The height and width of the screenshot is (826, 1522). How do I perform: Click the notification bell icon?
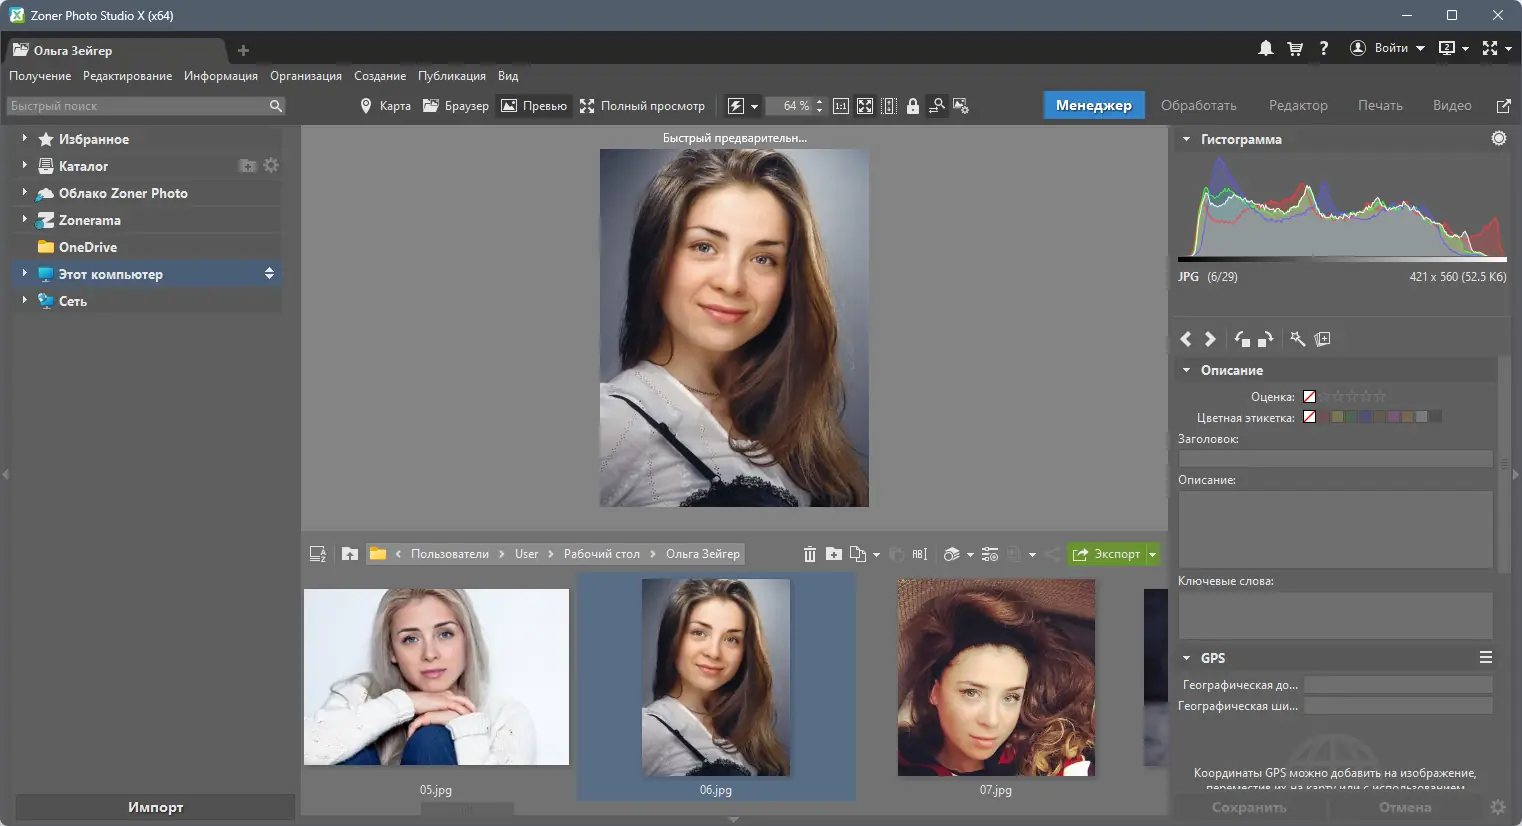[x=1266, y=48]
